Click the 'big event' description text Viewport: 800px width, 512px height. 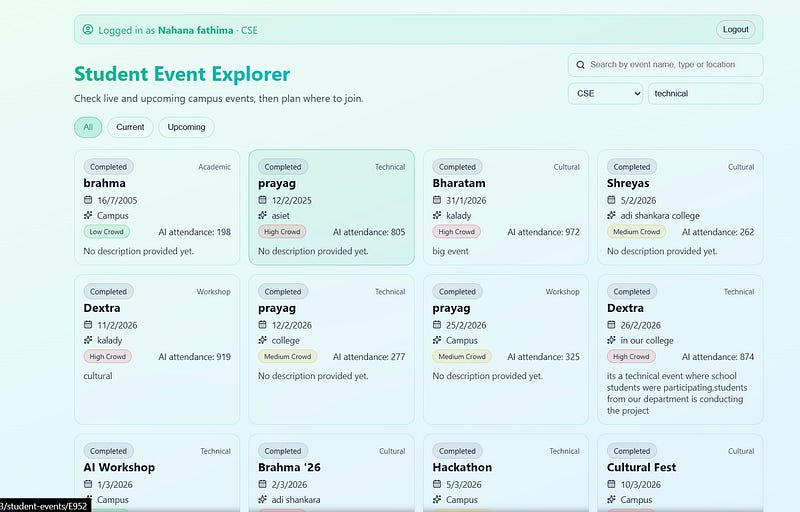(450, 251)
